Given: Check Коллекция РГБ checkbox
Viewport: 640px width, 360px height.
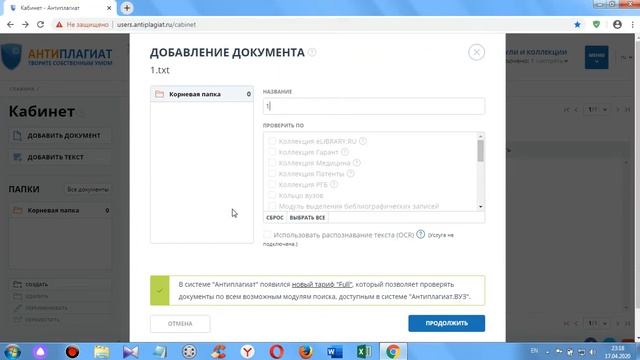Looking at the screenshot, I should pyautogui.click(x=272, y=184).
